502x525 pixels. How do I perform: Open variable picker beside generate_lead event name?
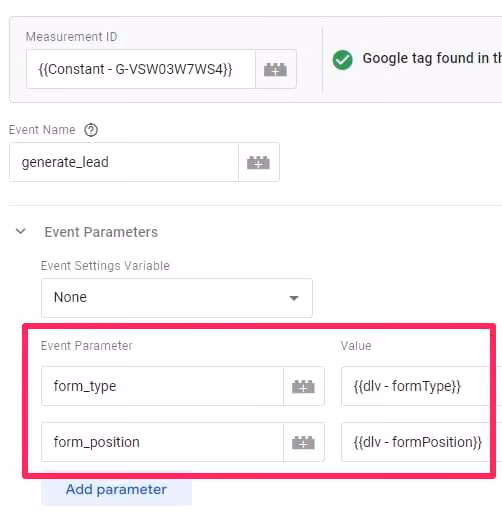click(x=259, y=162)
